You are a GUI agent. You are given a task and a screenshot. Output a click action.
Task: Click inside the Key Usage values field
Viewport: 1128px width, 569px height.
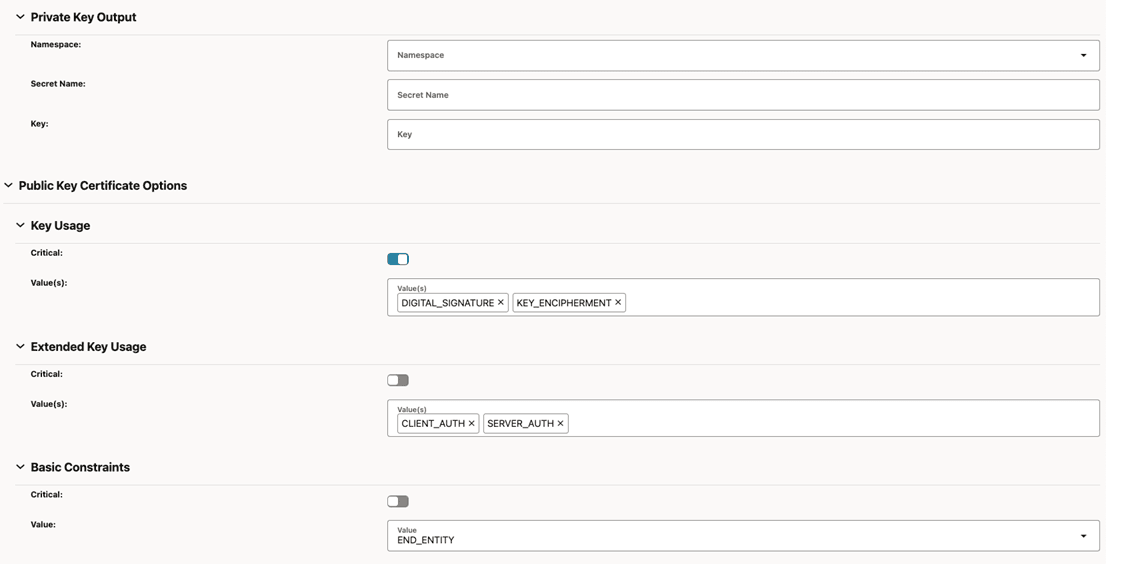[x=860, y=302]
